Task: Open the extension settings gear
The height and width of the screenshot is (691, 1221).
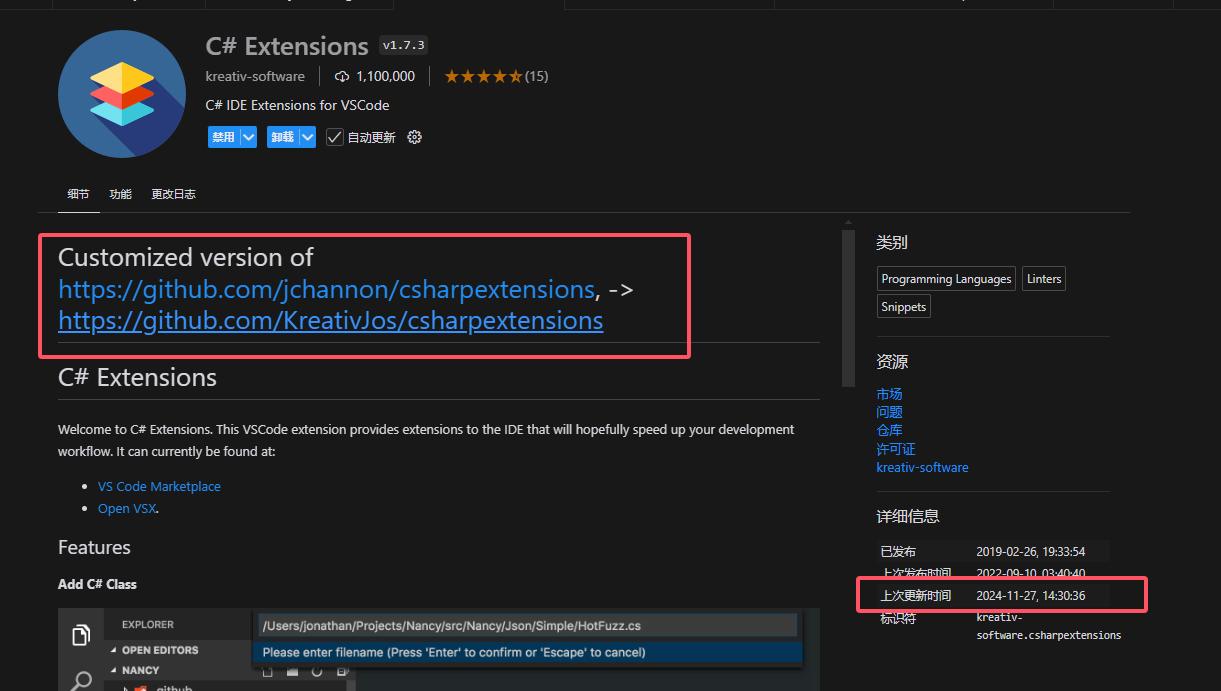Action: pyautogui.click(x=415, y=137)
